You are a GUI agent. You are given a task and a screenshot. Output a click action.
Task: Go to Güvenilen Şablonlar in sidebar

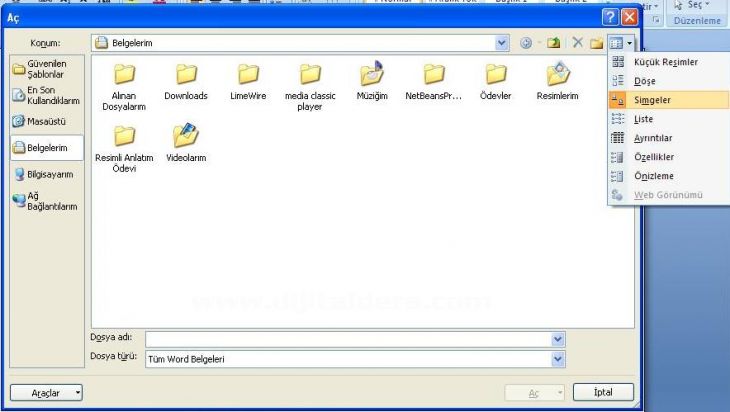tap(47, 69)
